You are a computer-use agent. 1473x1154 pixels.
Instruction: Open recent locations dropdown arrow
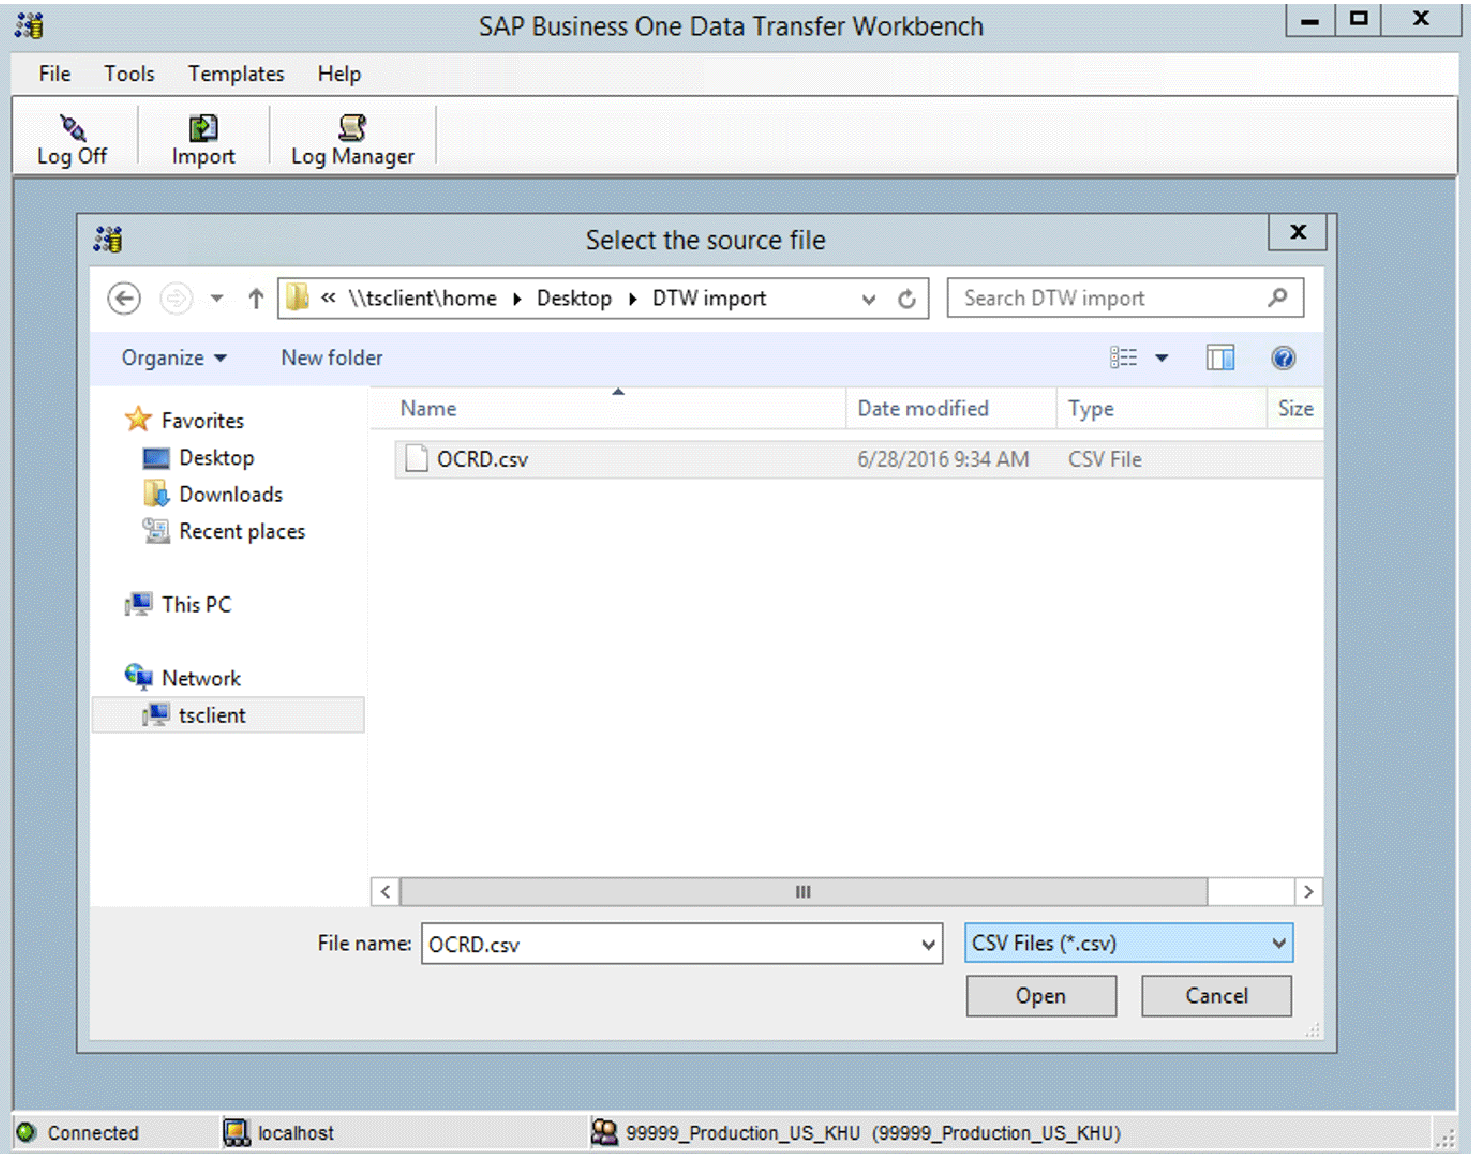(x=217, y=298)
